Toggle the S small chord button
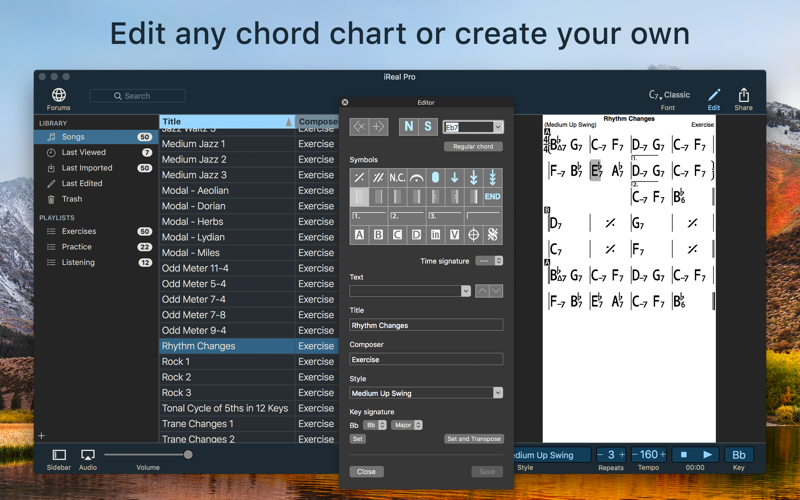Viewport: 800px width, 500px height. [428, 127]
